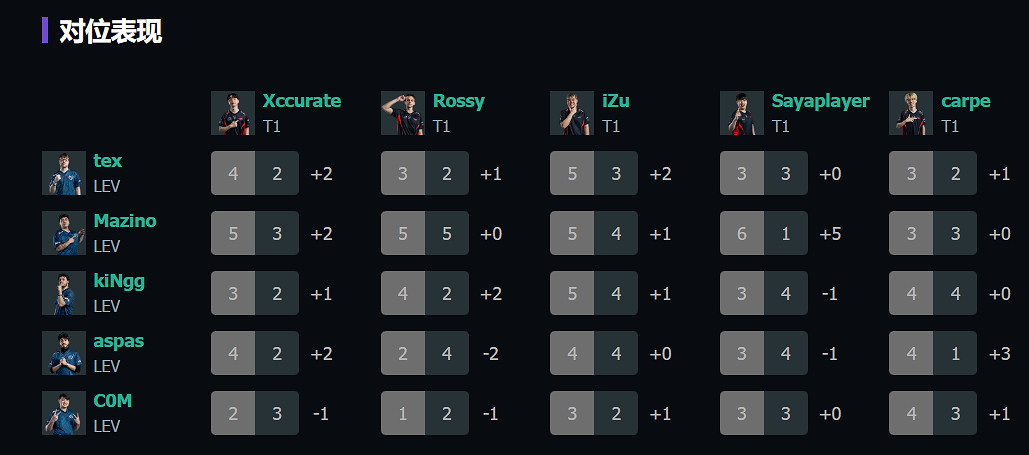
Task: Click Sayaplayer's avatar image
Action: click(x=742, y=113)
